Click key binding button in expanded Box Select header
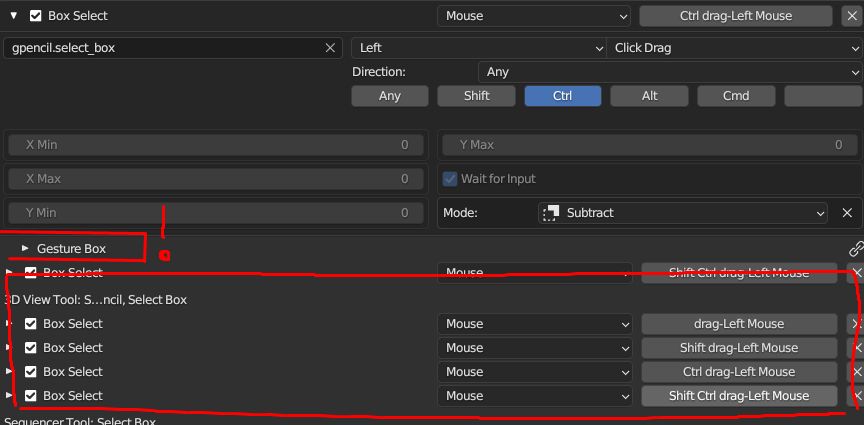 (735, 16)
